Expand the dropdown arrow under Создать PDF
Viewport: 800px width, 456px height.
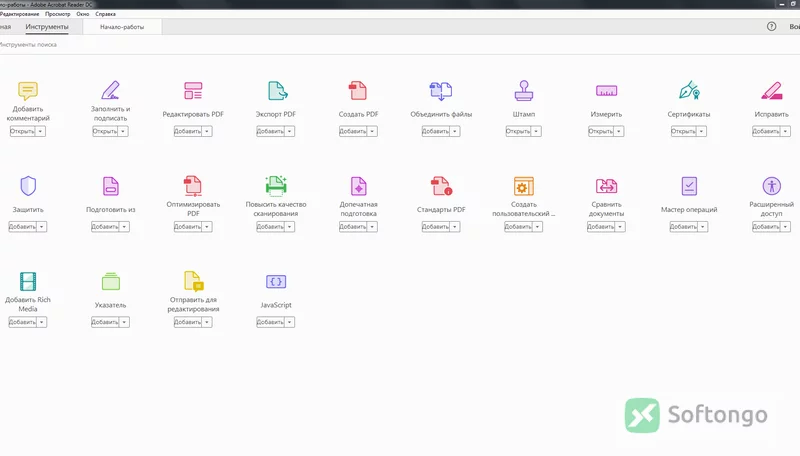[372, 132]
